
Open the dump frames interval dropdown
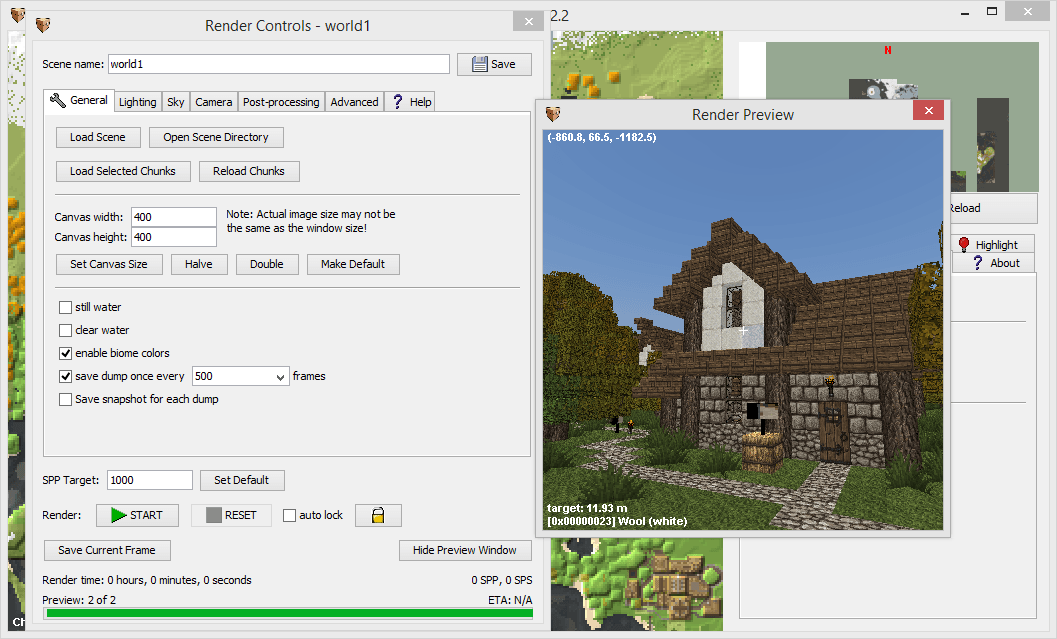tap(280, 377)
